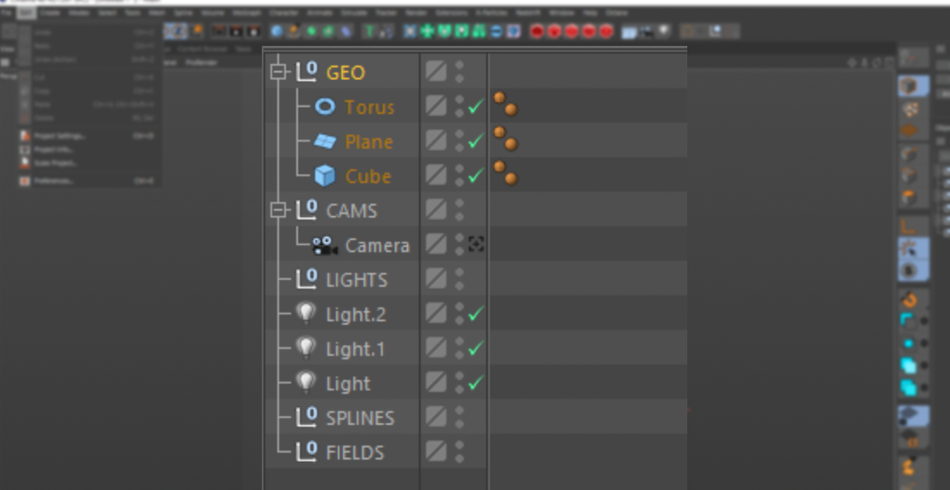Disable Cube with its green checkmark
This screenshot has width=950, height=490.
(476, 176)
